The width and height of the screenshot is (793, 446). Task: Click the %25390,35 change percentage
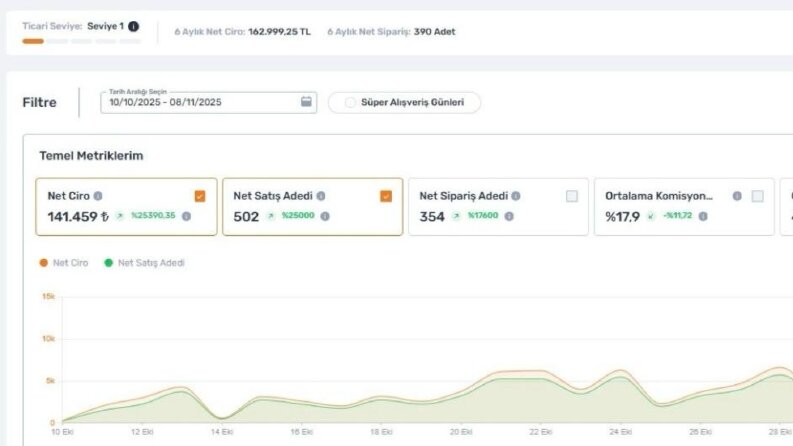click(153, 215)
